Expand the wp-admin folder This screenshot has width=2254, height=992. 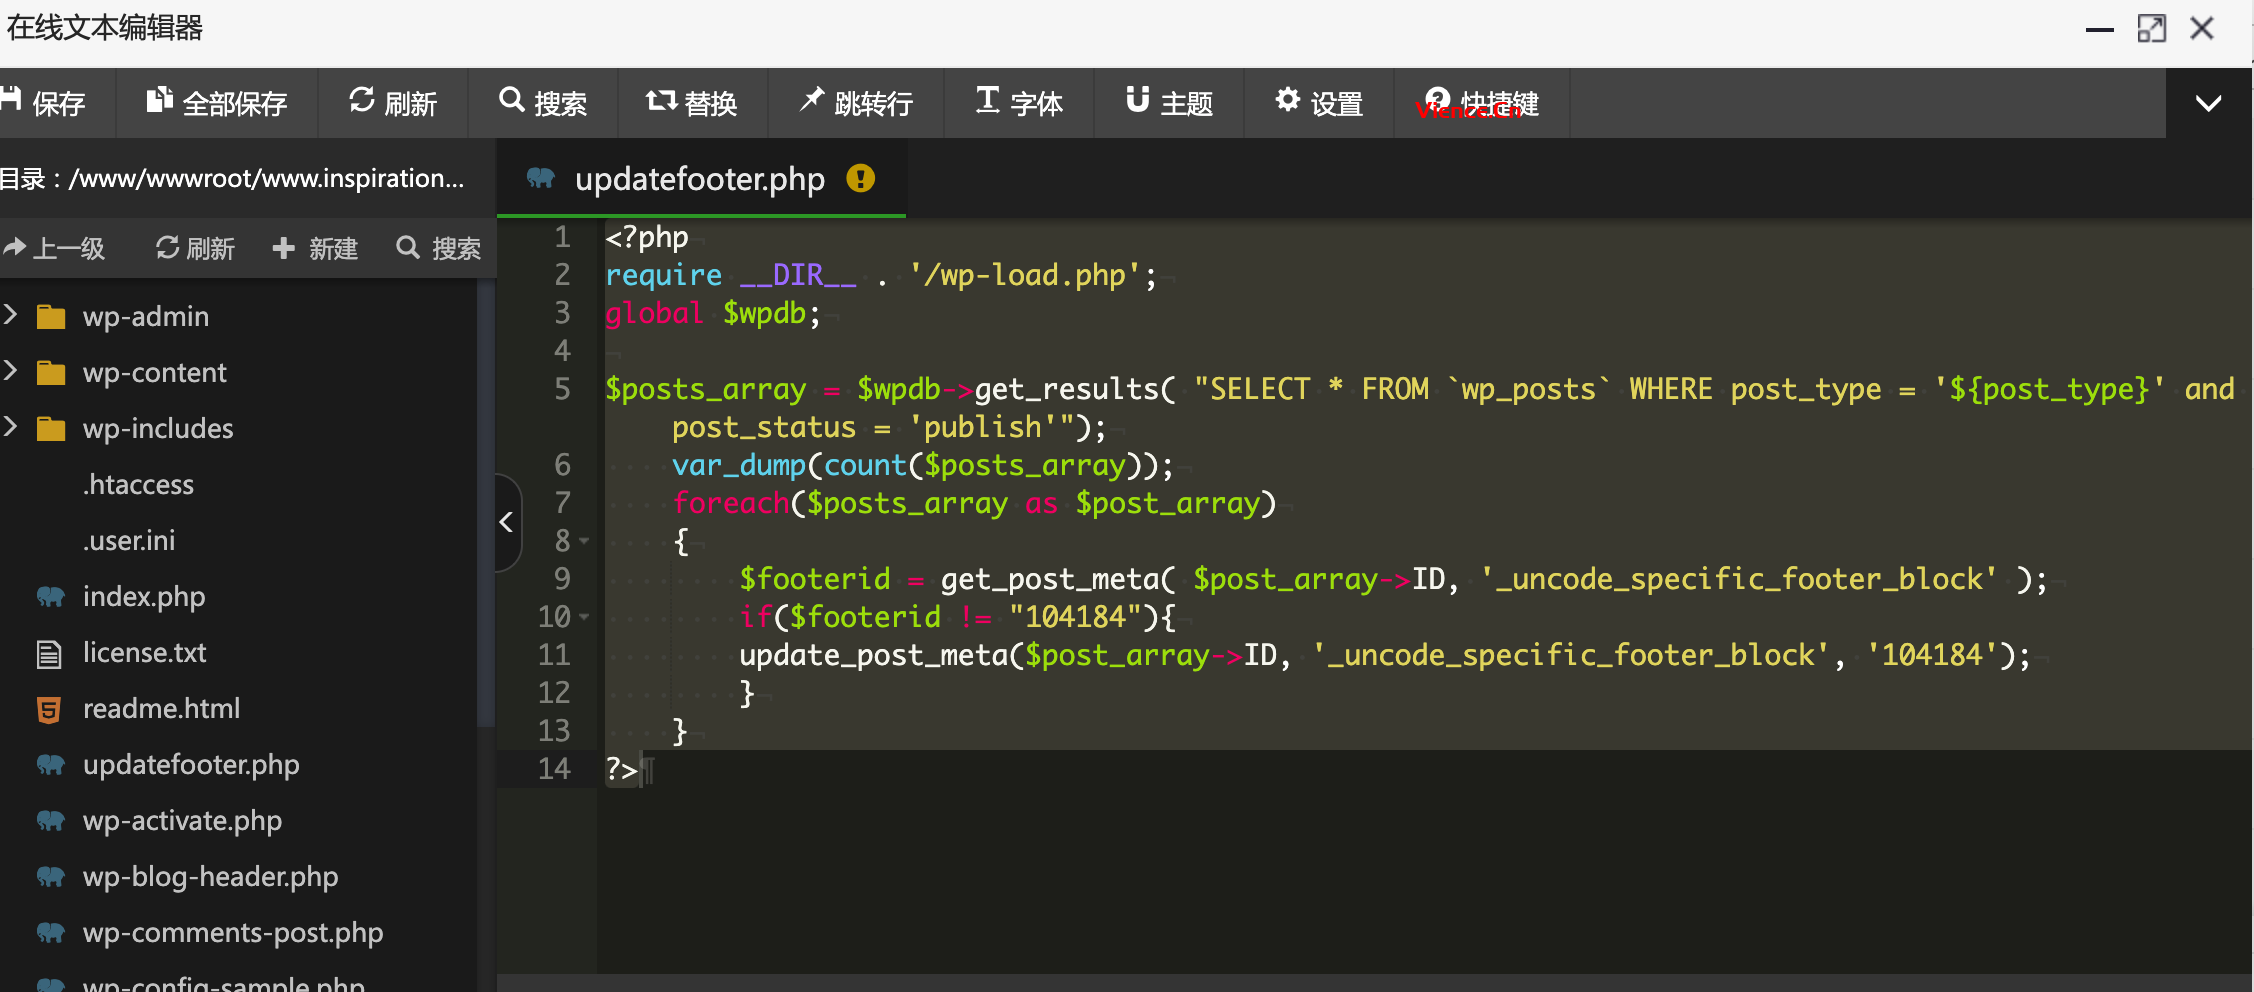(12, 316)
